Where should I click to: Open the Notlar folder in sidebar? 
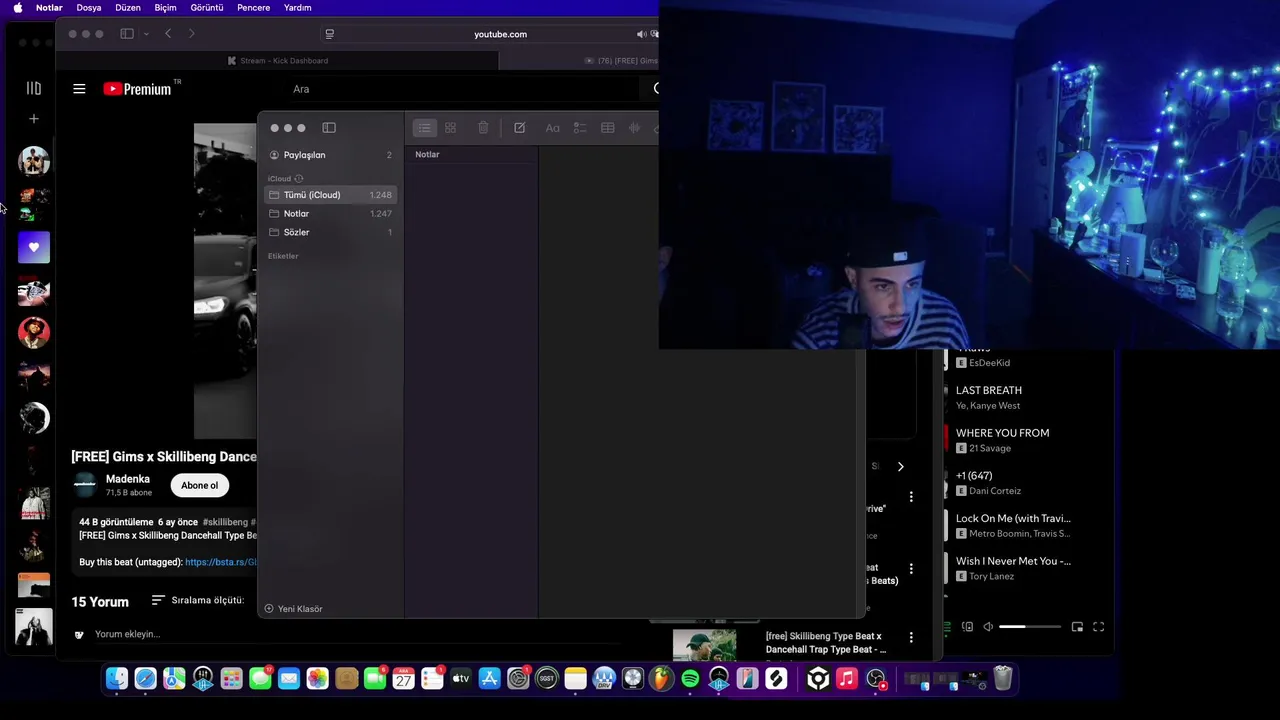[x=331, y=213]
